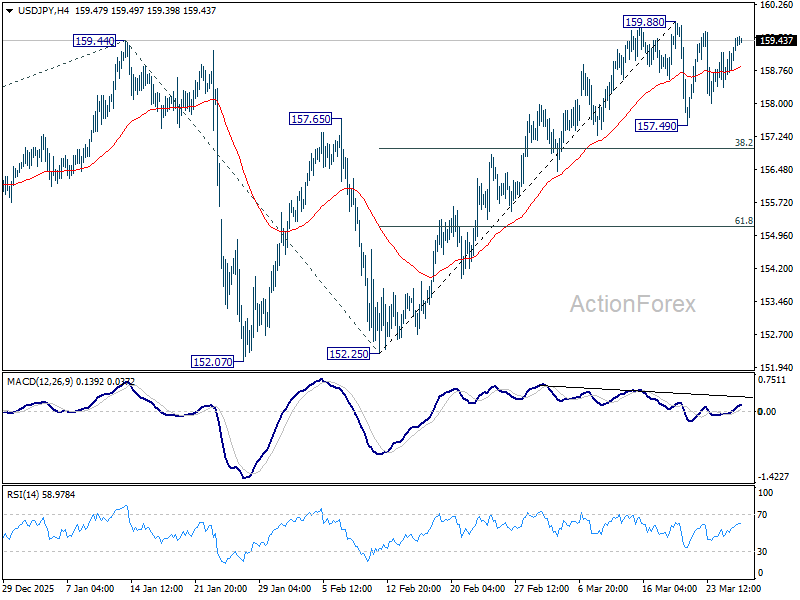This screenshot has height=600, width=800.
Task: Click the 23 Mar 12:00 time label
Action: click(x=733, y=588)
